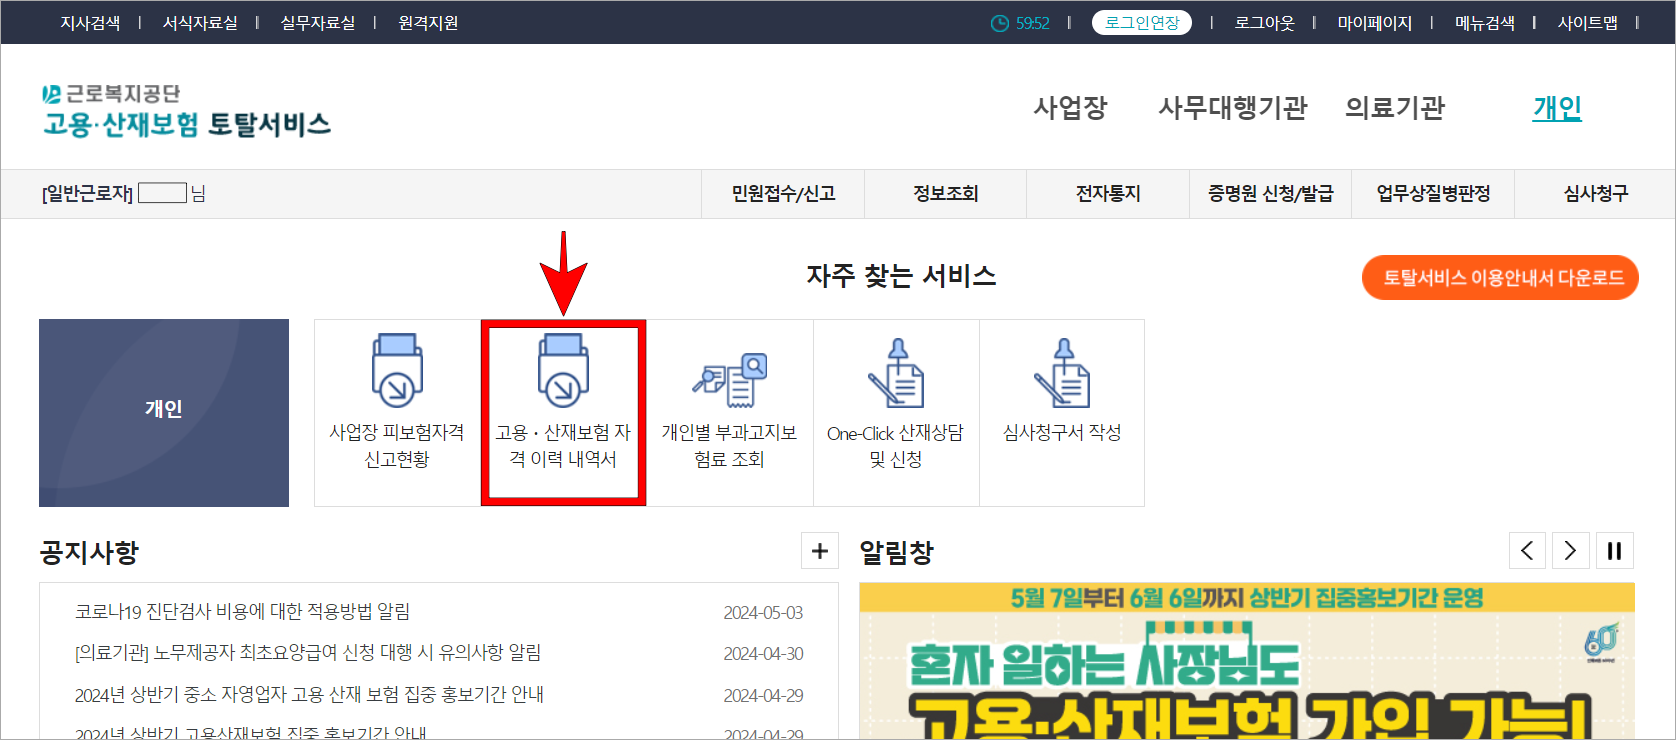1676x740 pixels.
Task: Click notice date 2024-04-30
Action: (763, 654)
